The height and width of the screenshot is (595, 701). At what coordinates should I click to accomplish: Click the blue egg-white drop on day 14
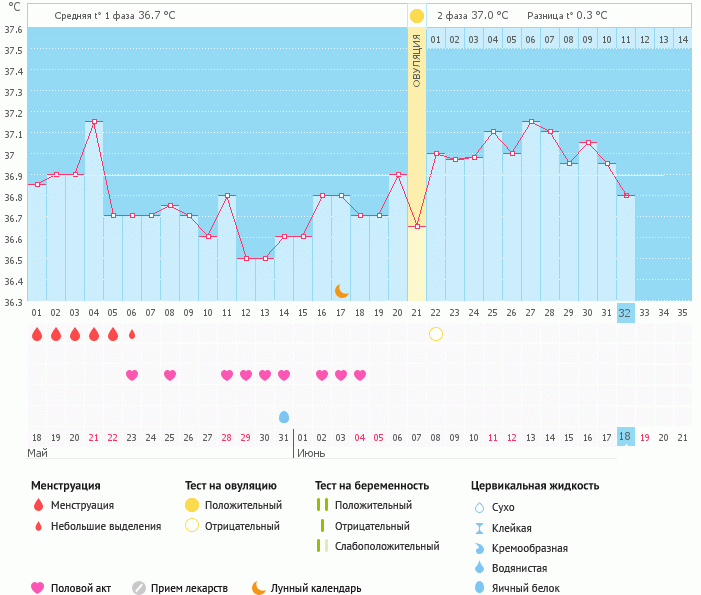coord(284,416)
